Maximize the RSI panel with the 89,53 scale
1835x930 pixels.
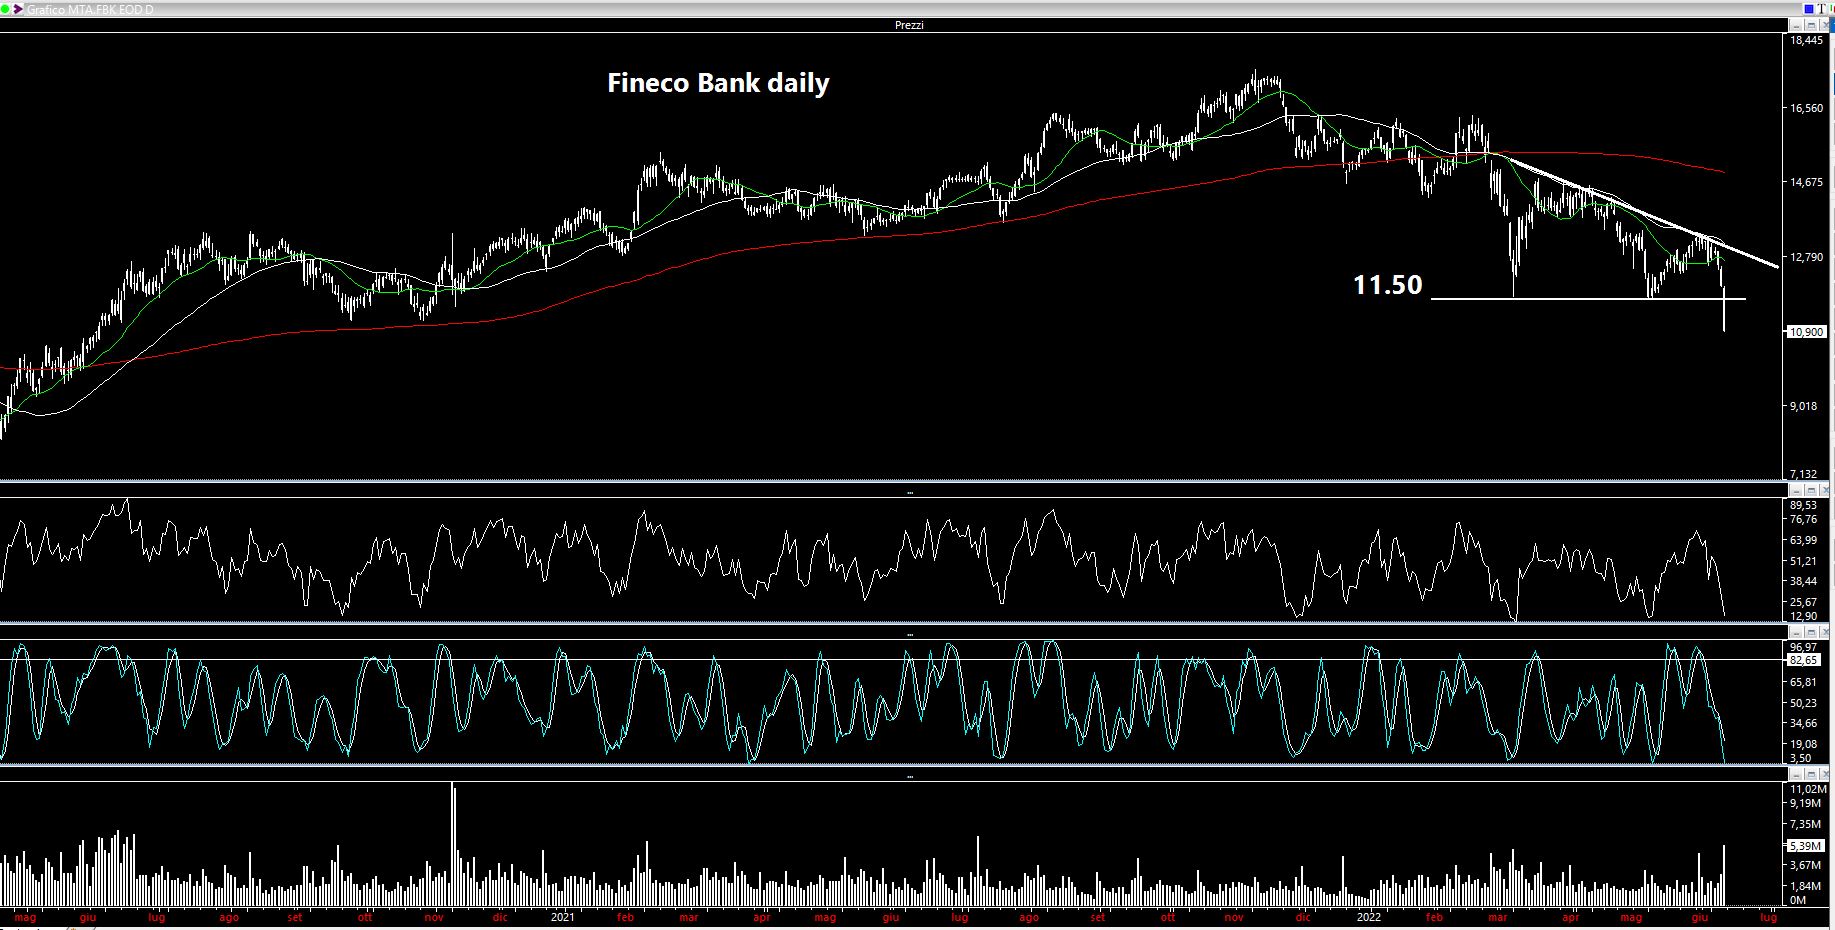pyautogui.click(x=1811, y=490)
